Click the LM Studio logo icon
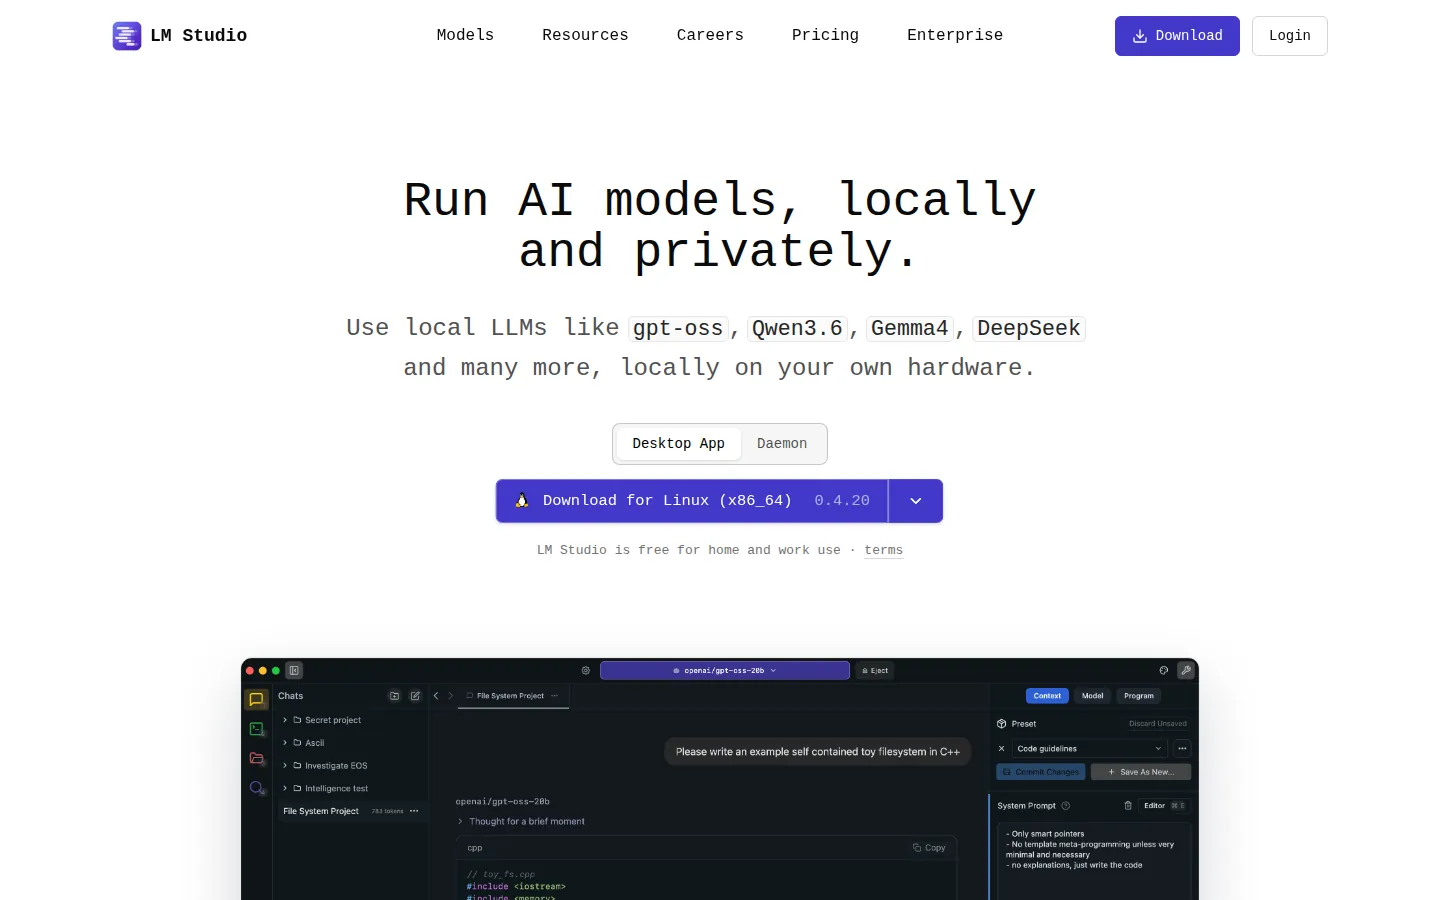1440x900 pixels. point(127,36)
